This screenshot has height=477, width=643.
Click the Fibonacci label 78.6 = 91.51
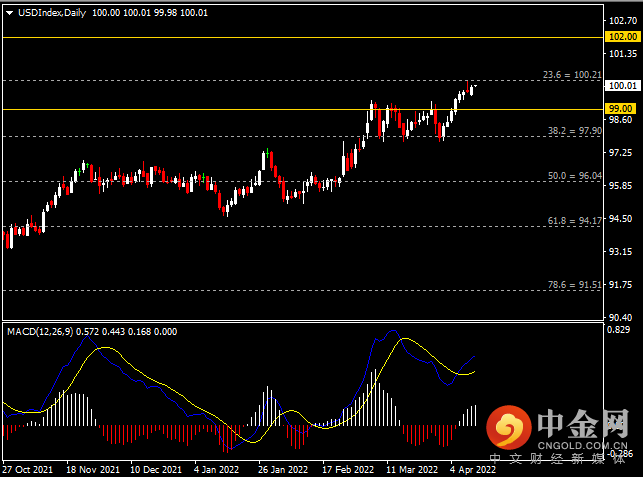(x=575, y=285)
